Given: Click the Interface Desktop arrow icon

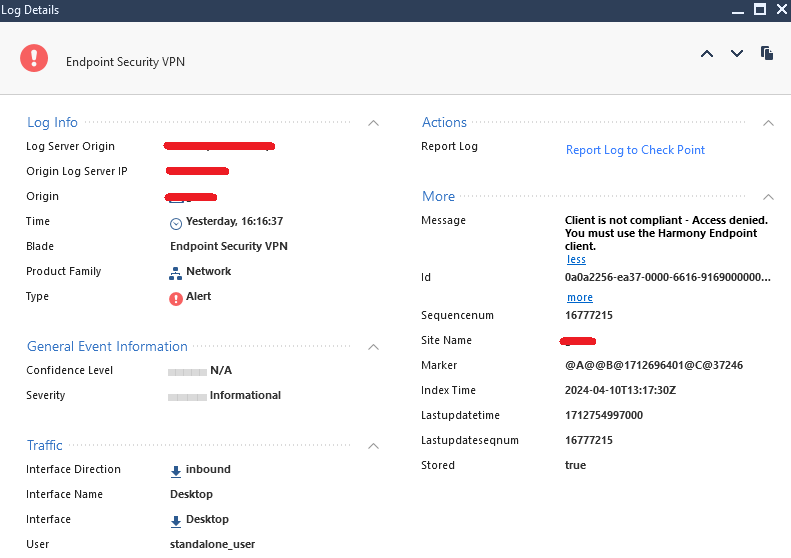Looking at the screenshot, I should 176,521.
